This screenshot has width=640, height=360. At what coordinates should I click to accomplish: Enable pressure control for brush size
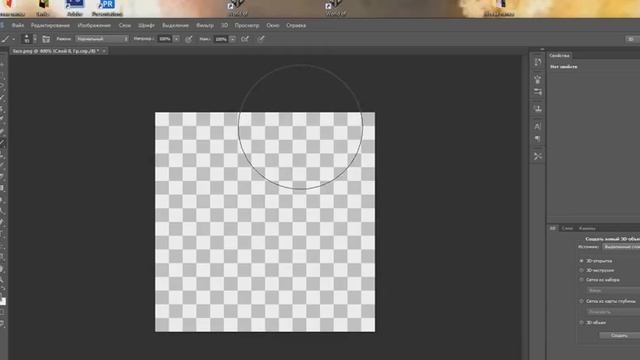(x=260, y=39)
